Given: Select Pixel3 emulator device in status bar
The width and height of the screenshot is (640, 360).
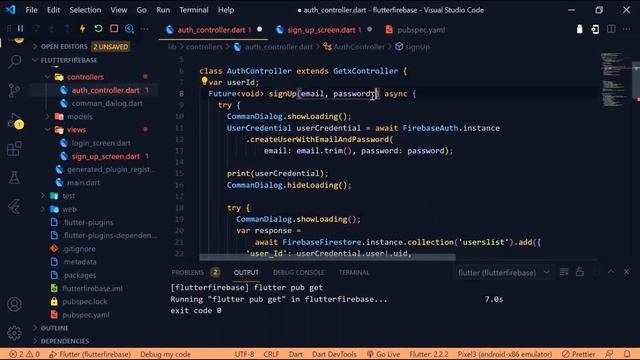Looking at the screenshot, I should [x=504, y=354].
